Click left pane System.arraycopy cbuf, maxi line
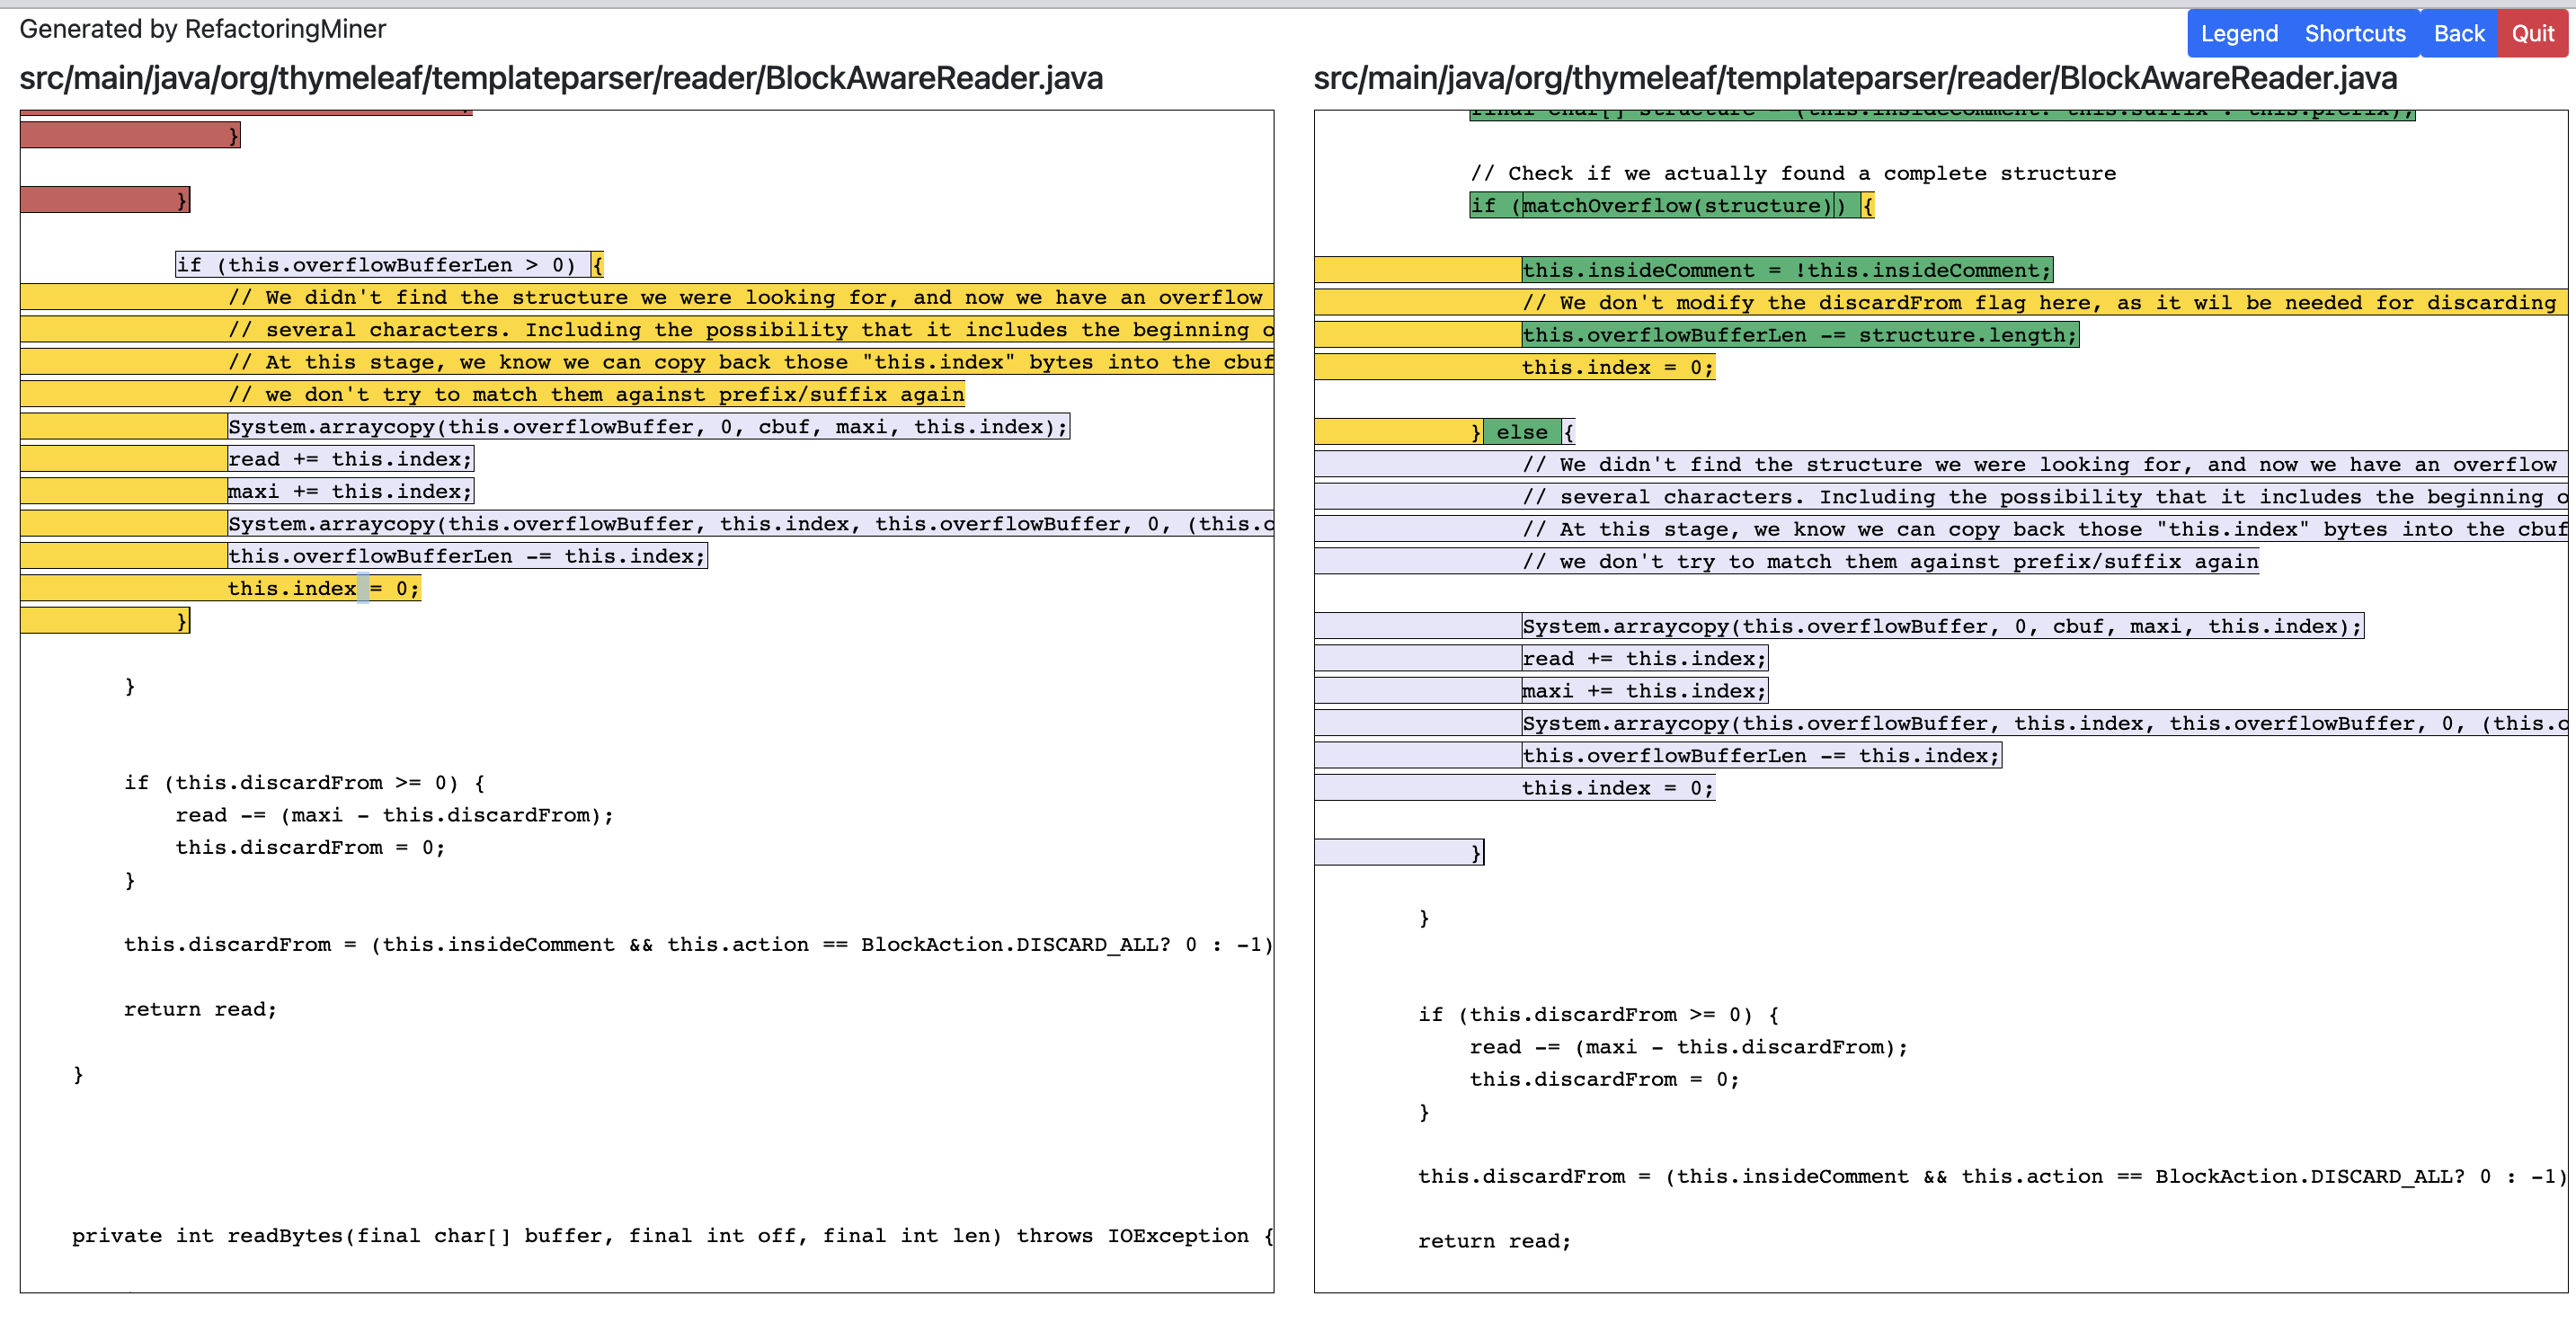 pyautogui.click(x=648, y=426)
